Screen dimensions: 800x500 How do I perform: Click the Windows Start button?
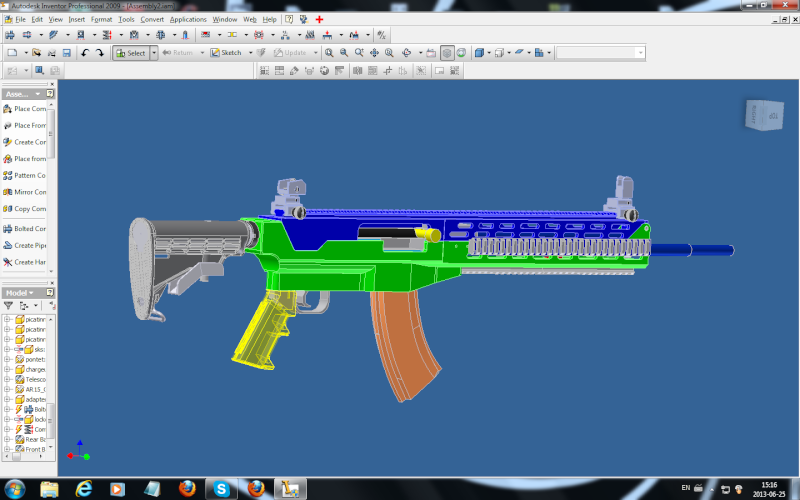[x=14, y=489]
